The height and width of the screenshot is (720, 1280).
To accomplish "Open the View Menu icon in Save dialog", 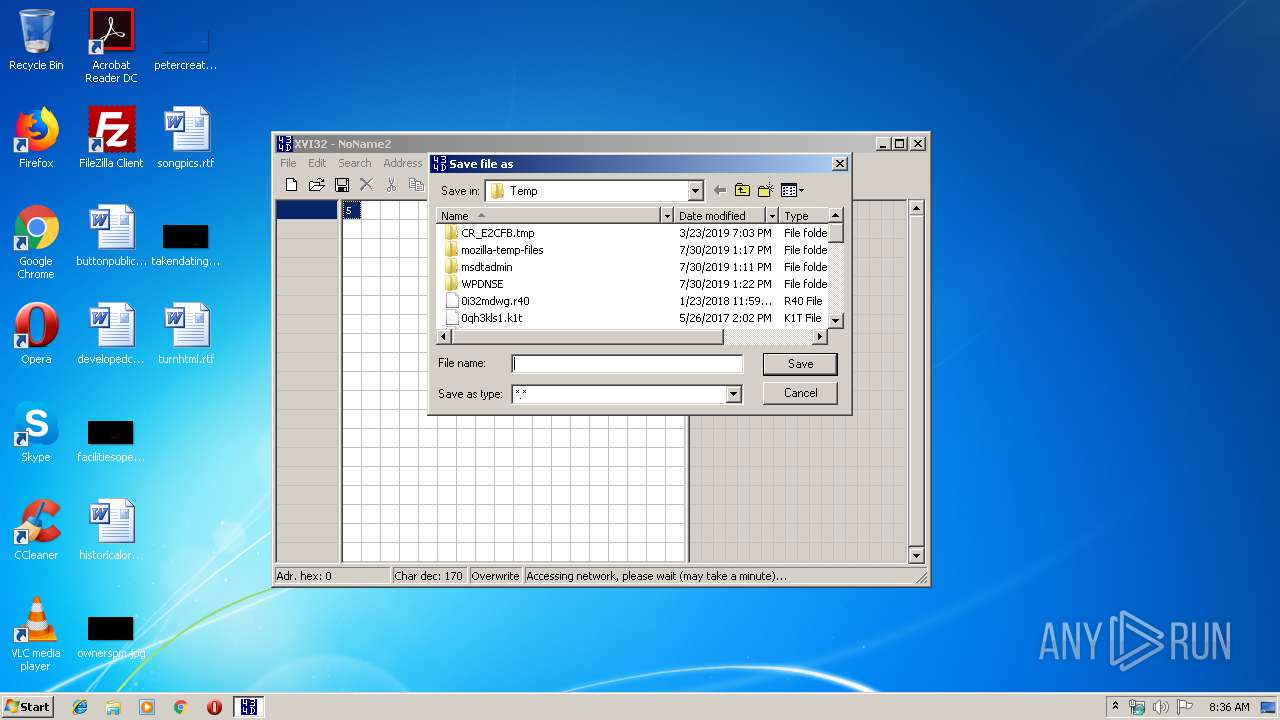I will click(x=792, y=190).
